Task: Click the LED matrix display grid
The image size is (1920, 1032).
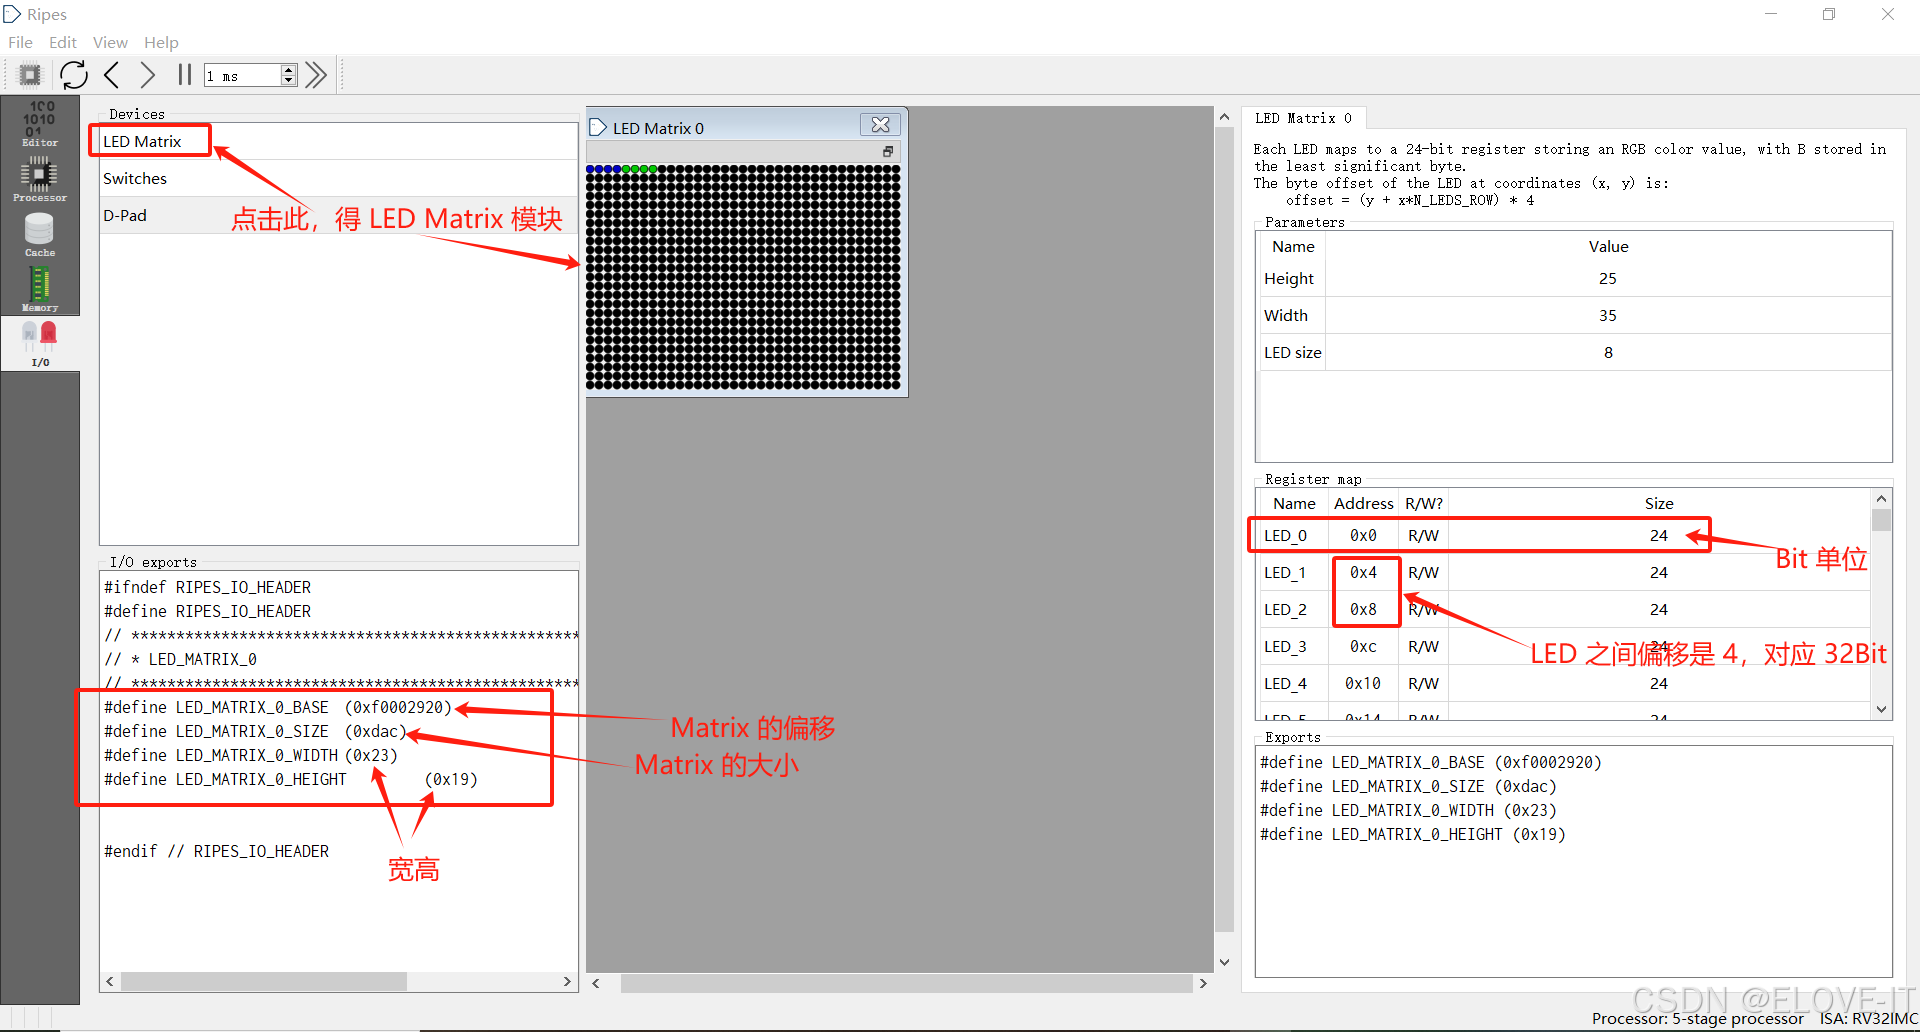Action: [743, 277]
